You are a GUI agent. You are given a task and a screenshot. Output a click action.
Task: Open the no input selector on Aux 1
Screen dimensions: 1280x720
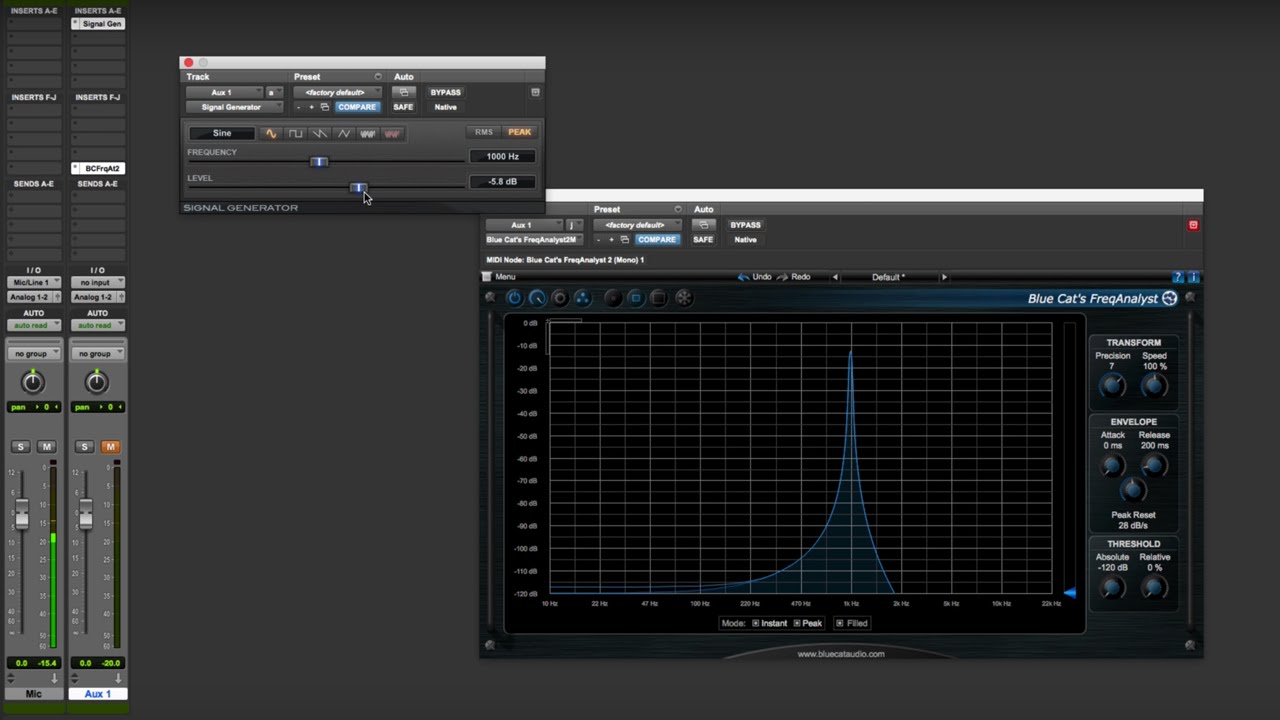point(97,282)
